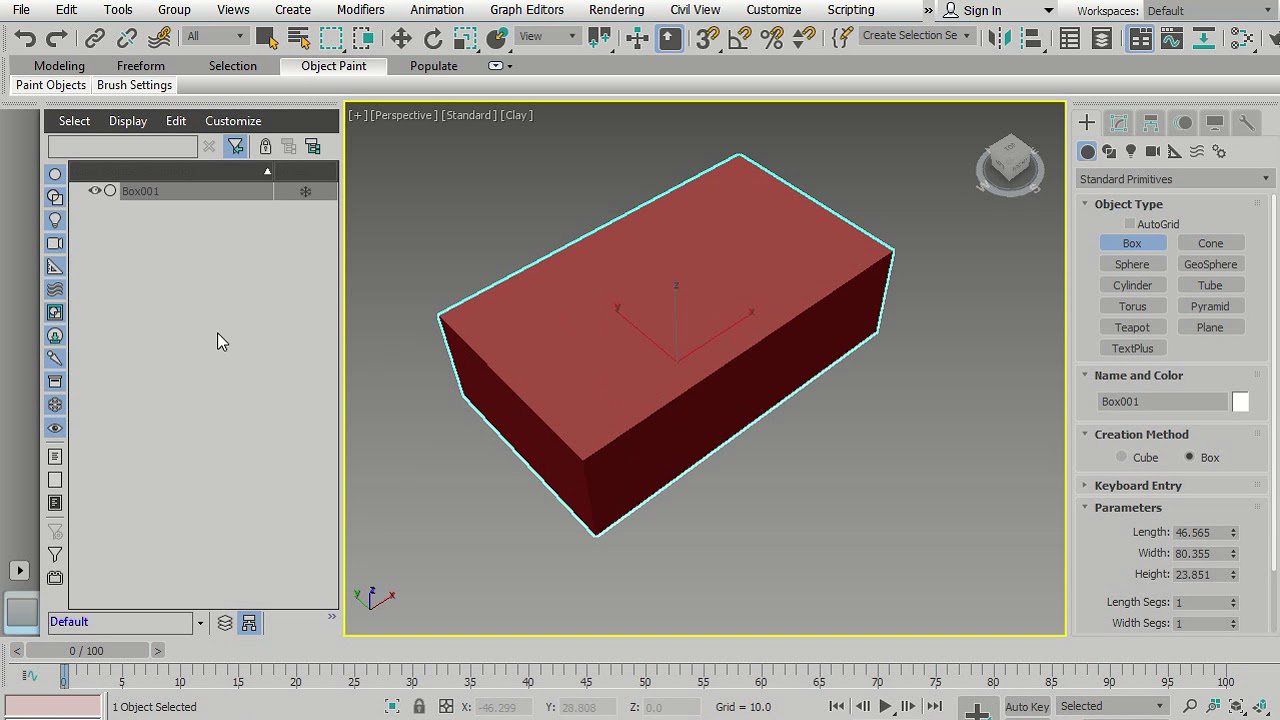Open the Rendering menu
This screenshot has width=1280, height=720.
(616, 10)
